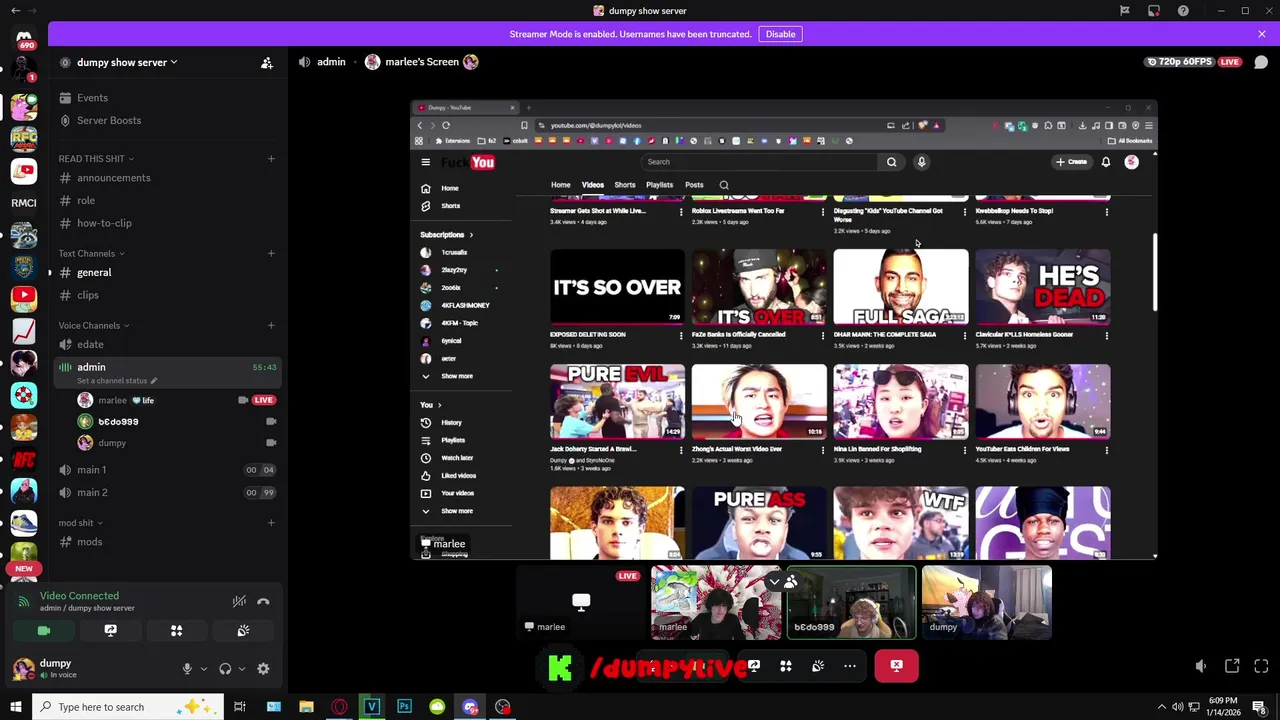Show hidden system tray icons
This screenshot has height=720, width=1280.
pos(1162,707)
